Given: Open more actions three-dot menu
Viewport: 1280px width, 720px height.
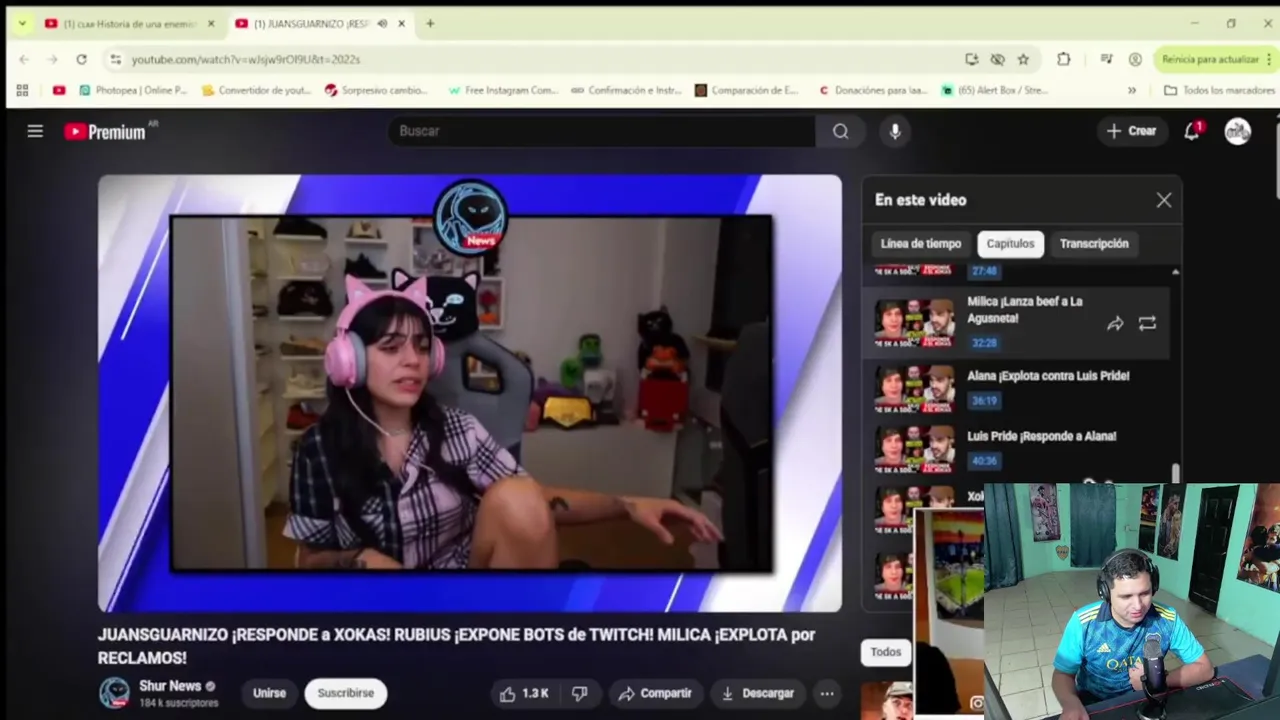Looking at the screenshot, I should (x=827, y=693).
